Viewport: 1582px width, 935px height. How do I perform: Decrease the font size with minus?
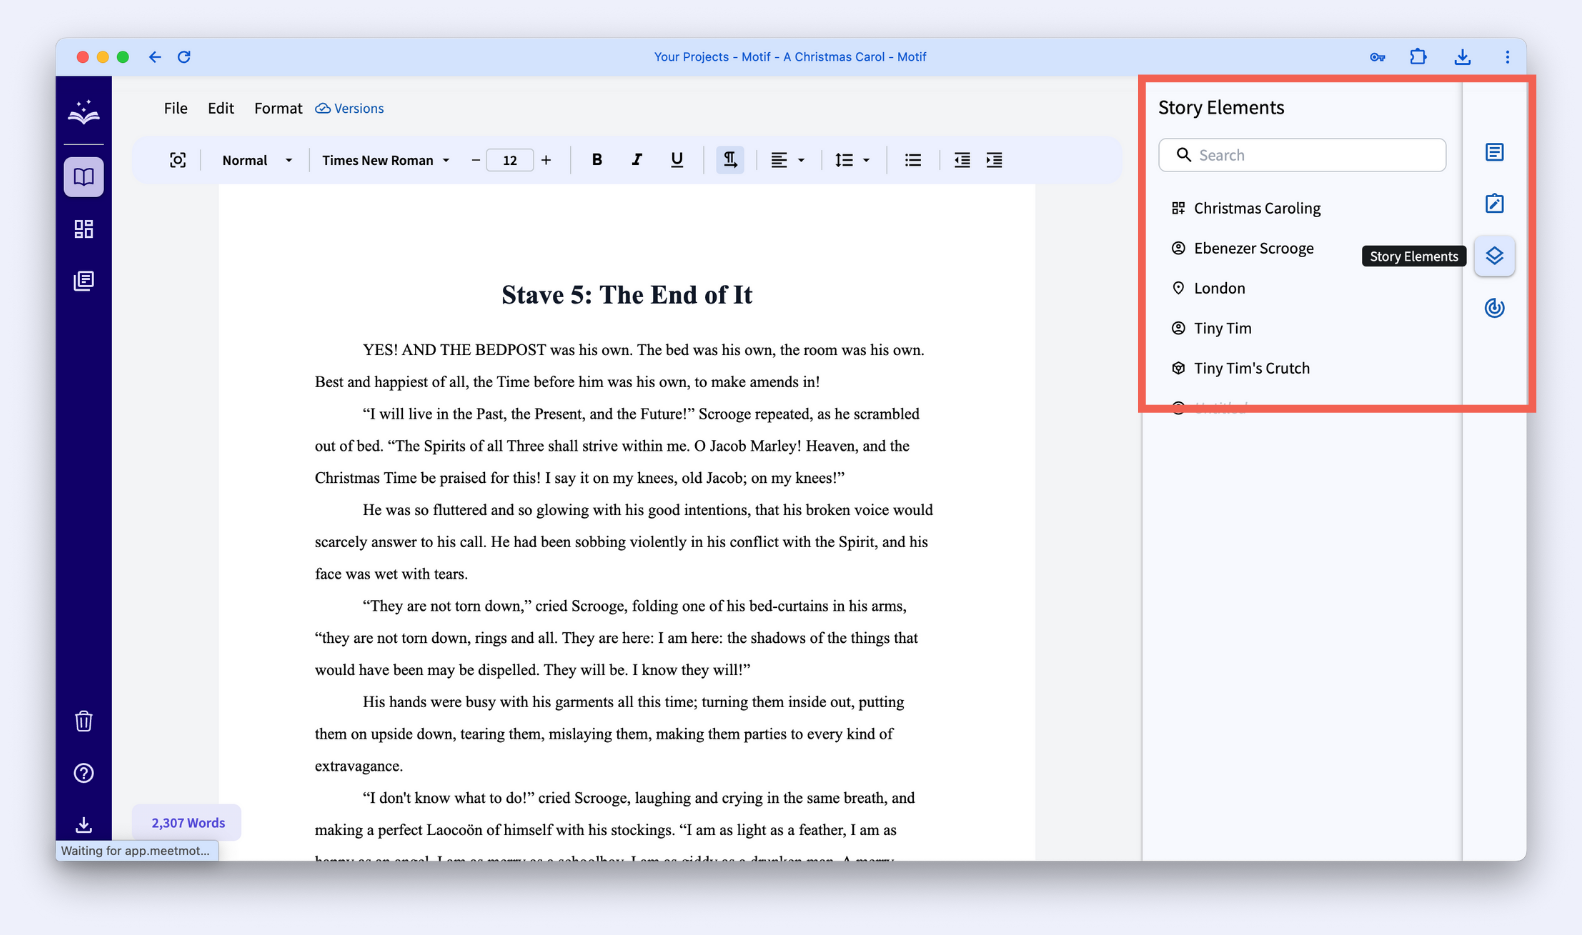pyautogui.click(x=475, y=160)
